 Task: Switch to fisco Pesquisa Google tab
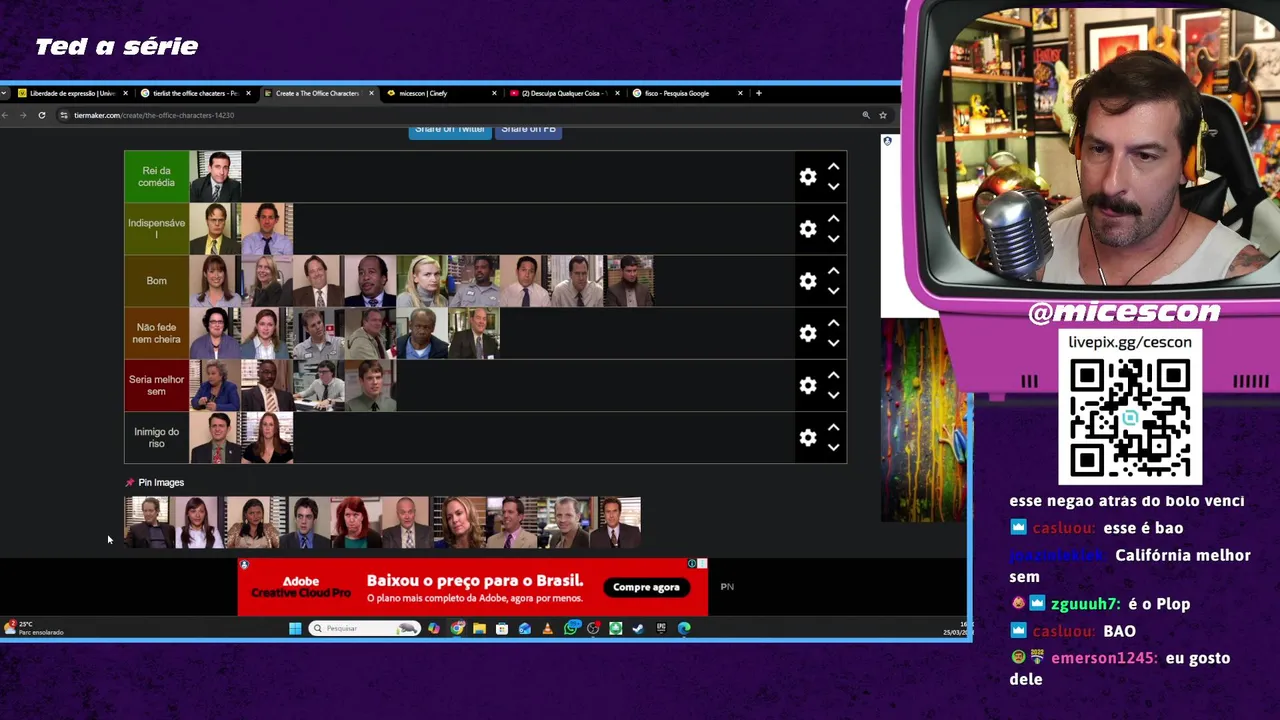click(x=686, y=93)
